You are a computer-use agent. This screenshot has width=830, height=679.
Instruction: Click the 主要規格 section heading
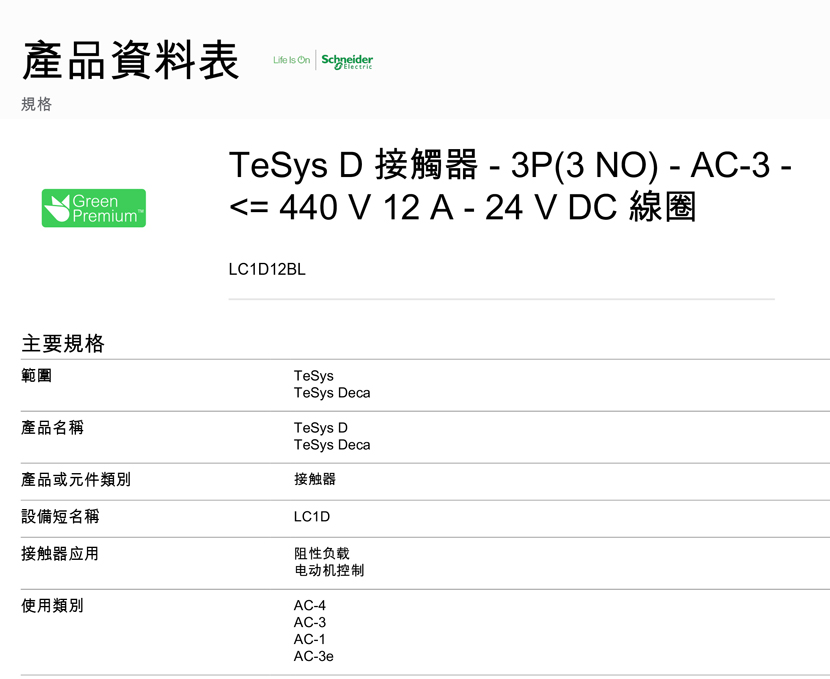tap(63, 343)
